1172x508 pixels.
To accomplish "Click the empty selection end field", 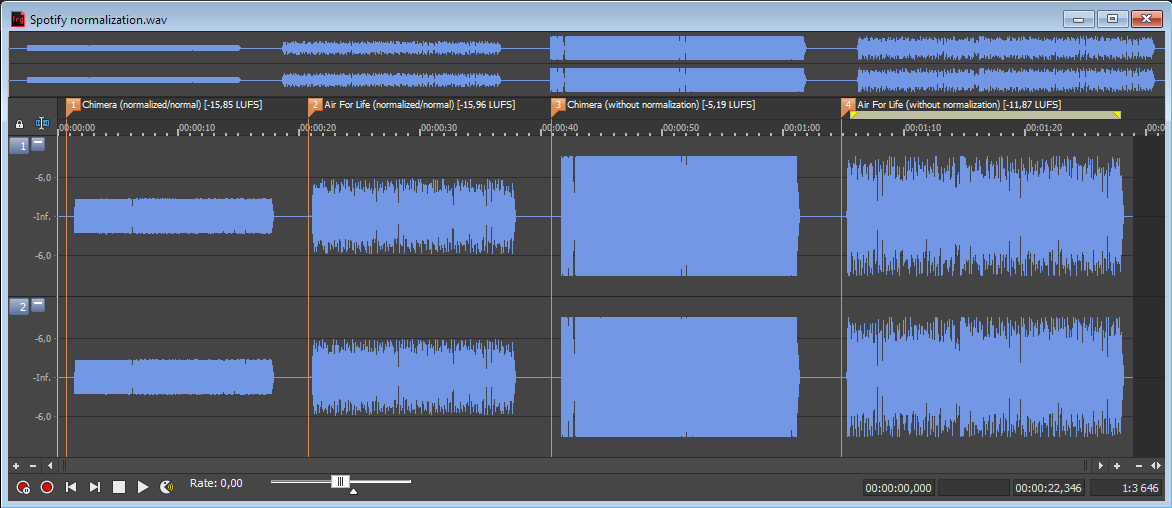I will click(973, 488).
